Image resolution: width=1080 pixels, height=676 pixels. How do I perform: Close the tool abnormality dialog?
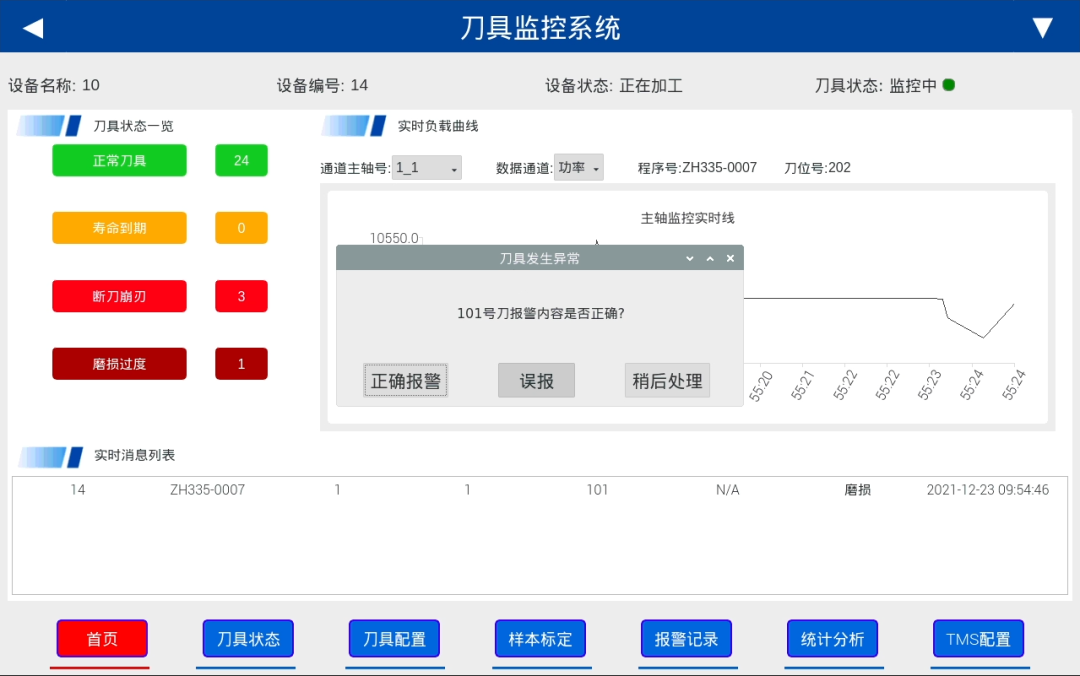(730, 259)
